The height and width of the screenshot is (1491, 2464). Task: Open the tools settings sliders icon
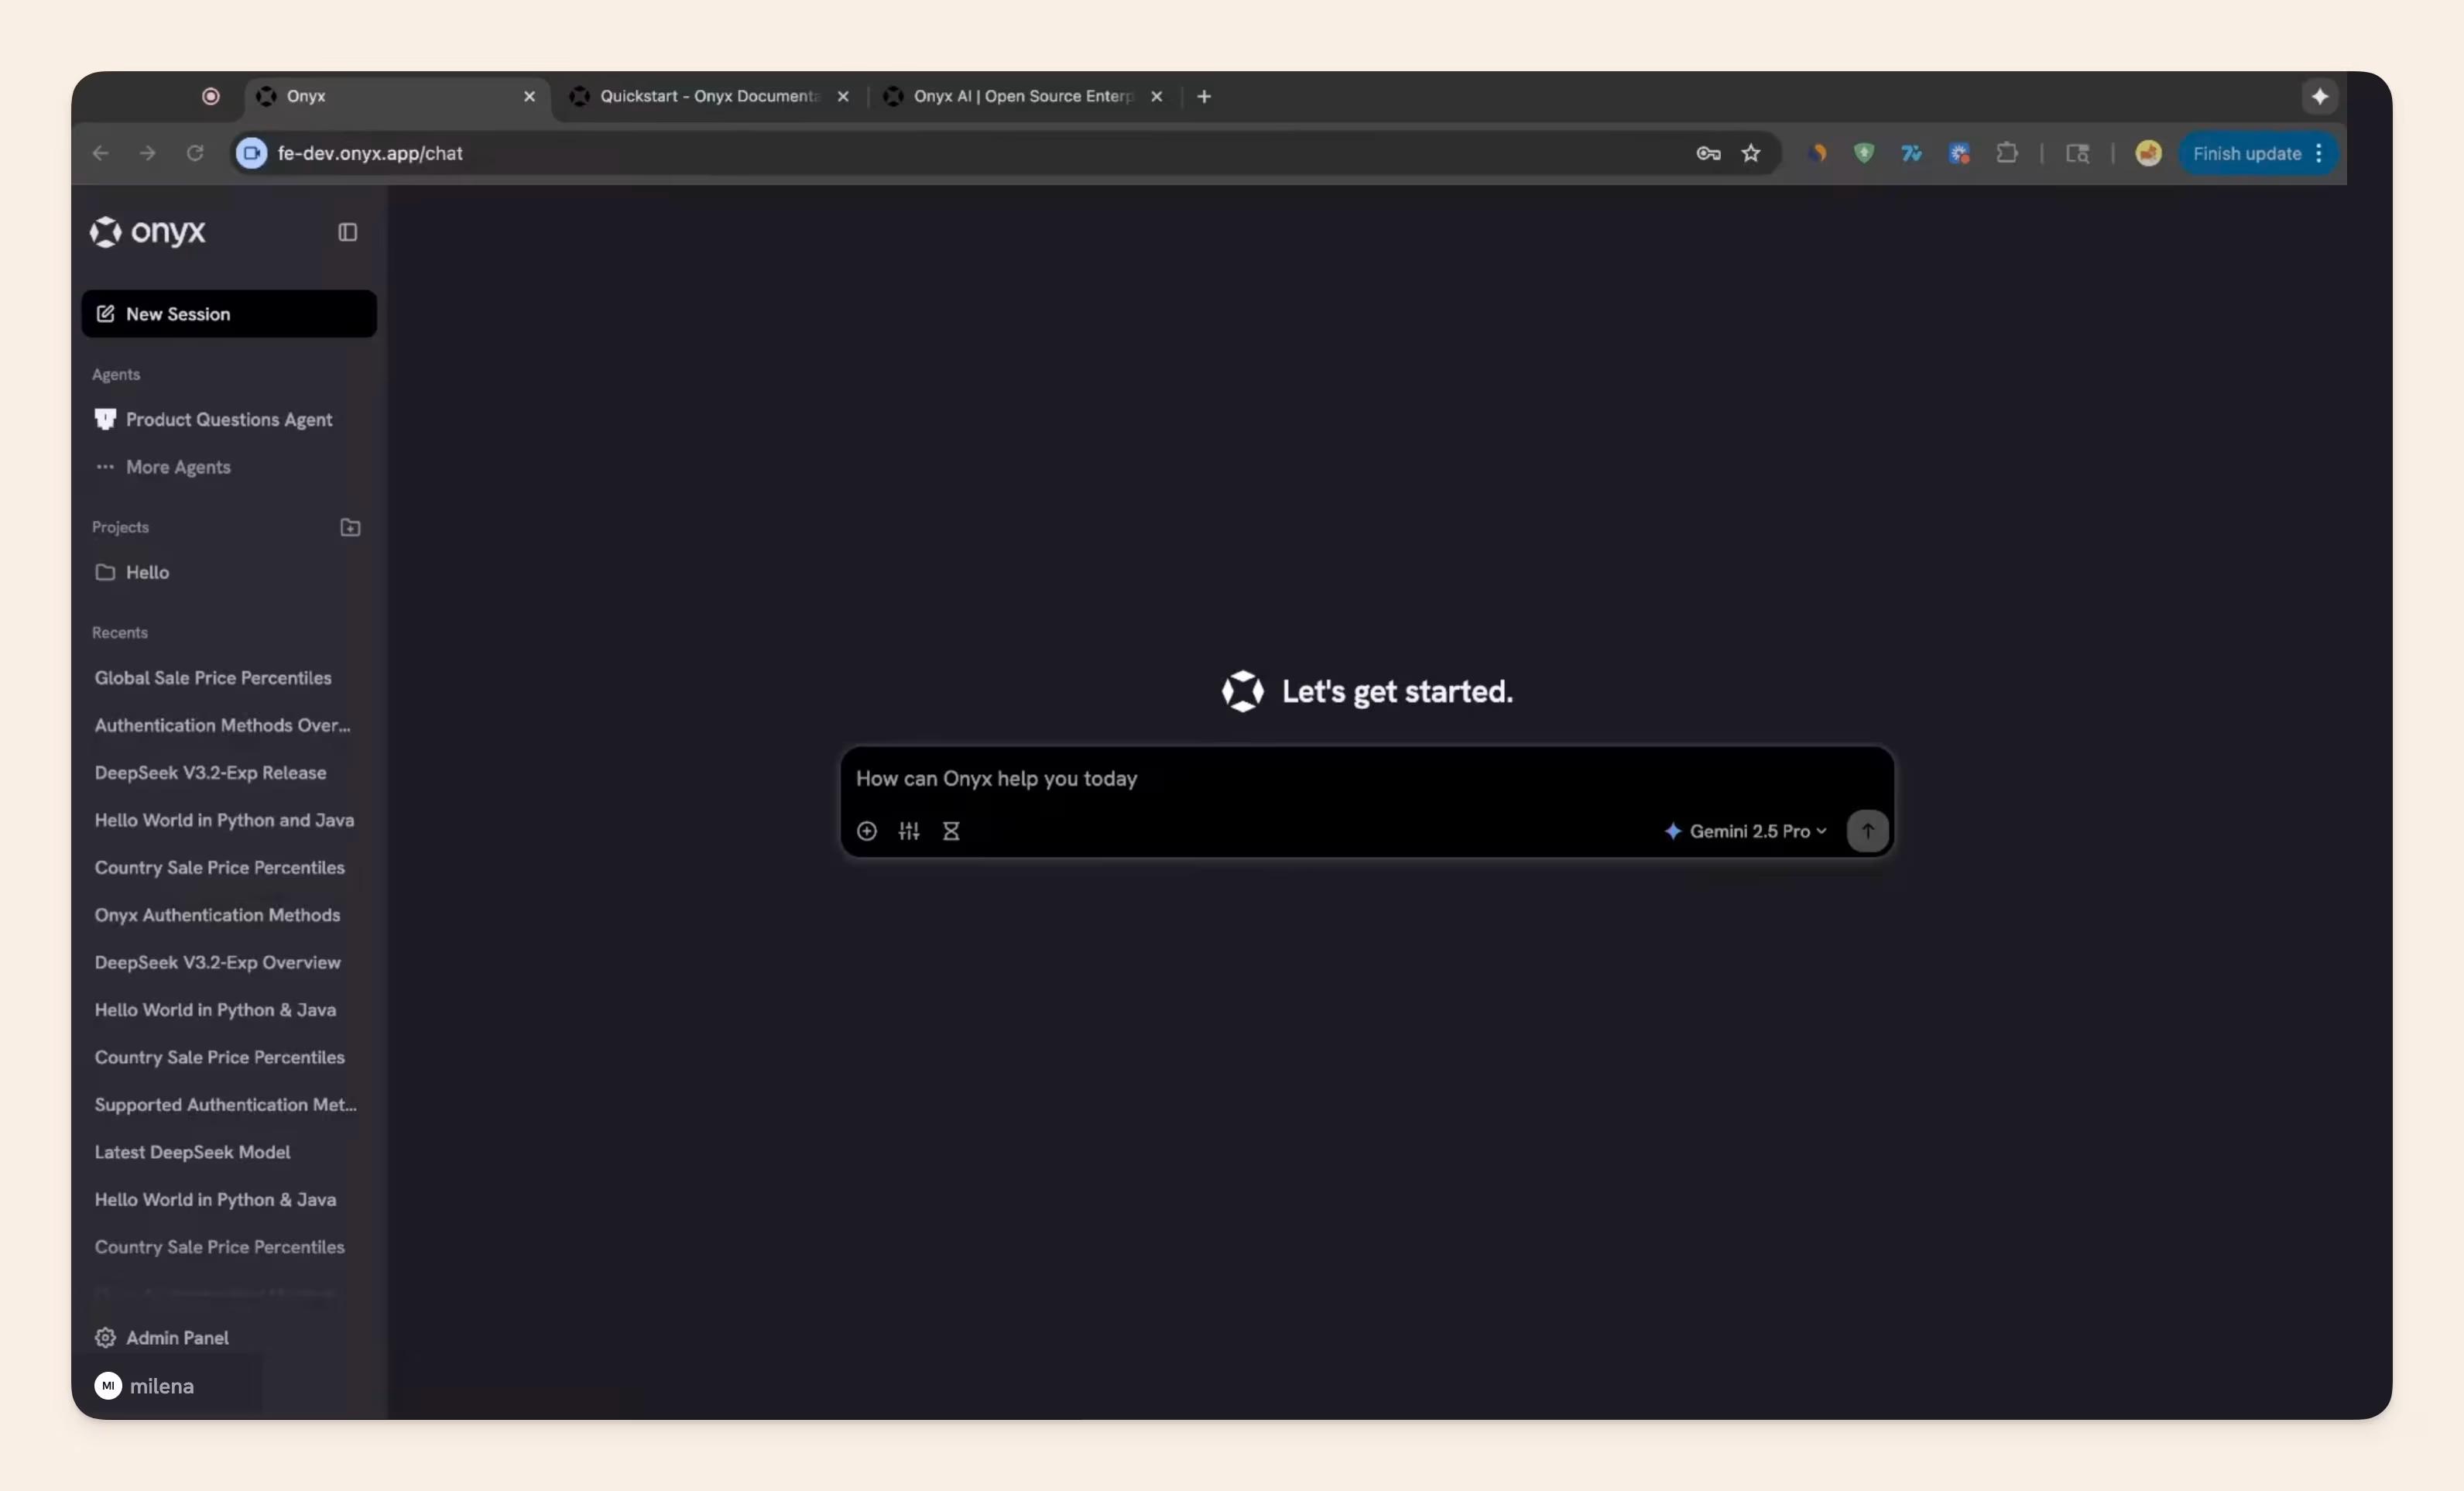[x=909, y=831]
